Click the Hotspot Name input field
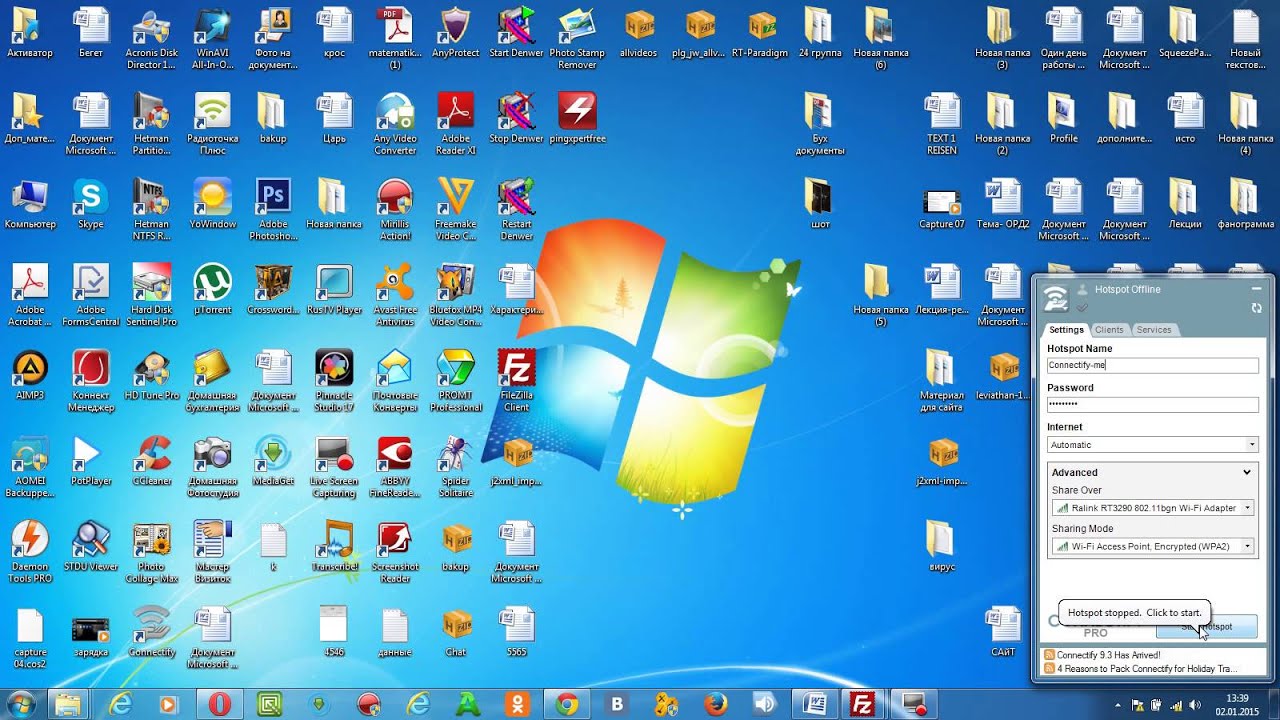Viewport: 1280px width, 720px height. tap(1153, 365)
